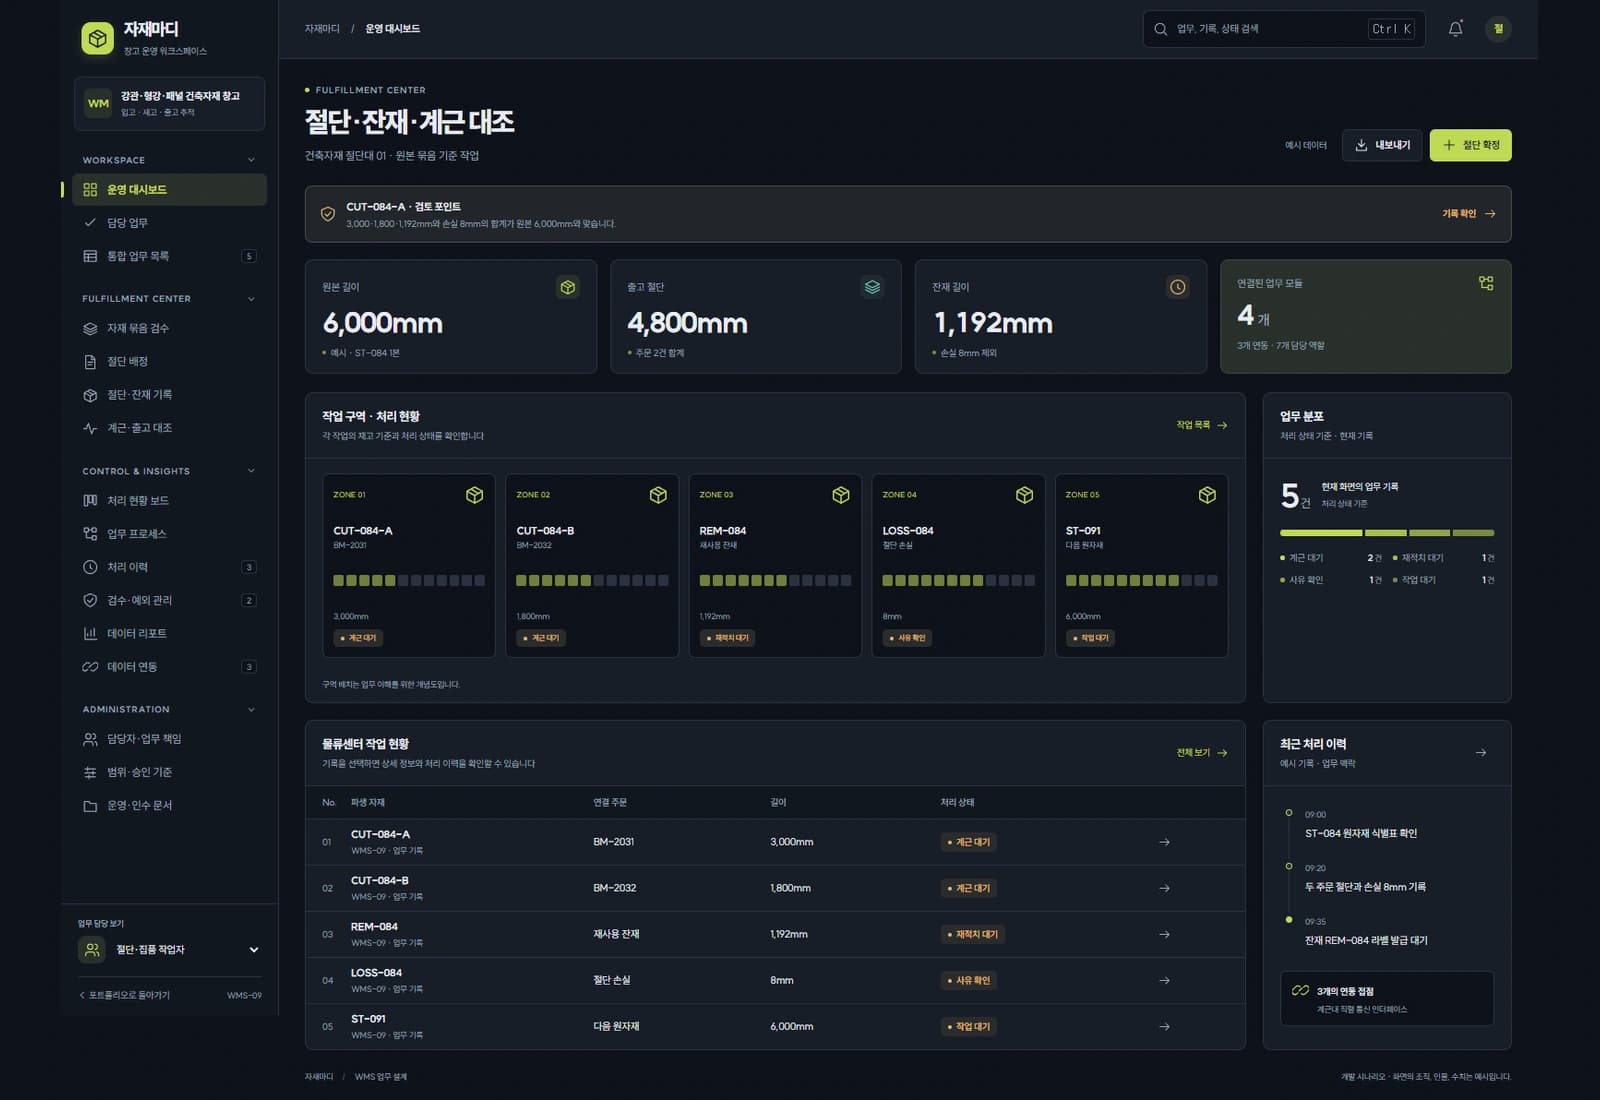1600x1100 pixels.
Task: Open the 작업 목록 link
Action: [x=1201, y=425]
